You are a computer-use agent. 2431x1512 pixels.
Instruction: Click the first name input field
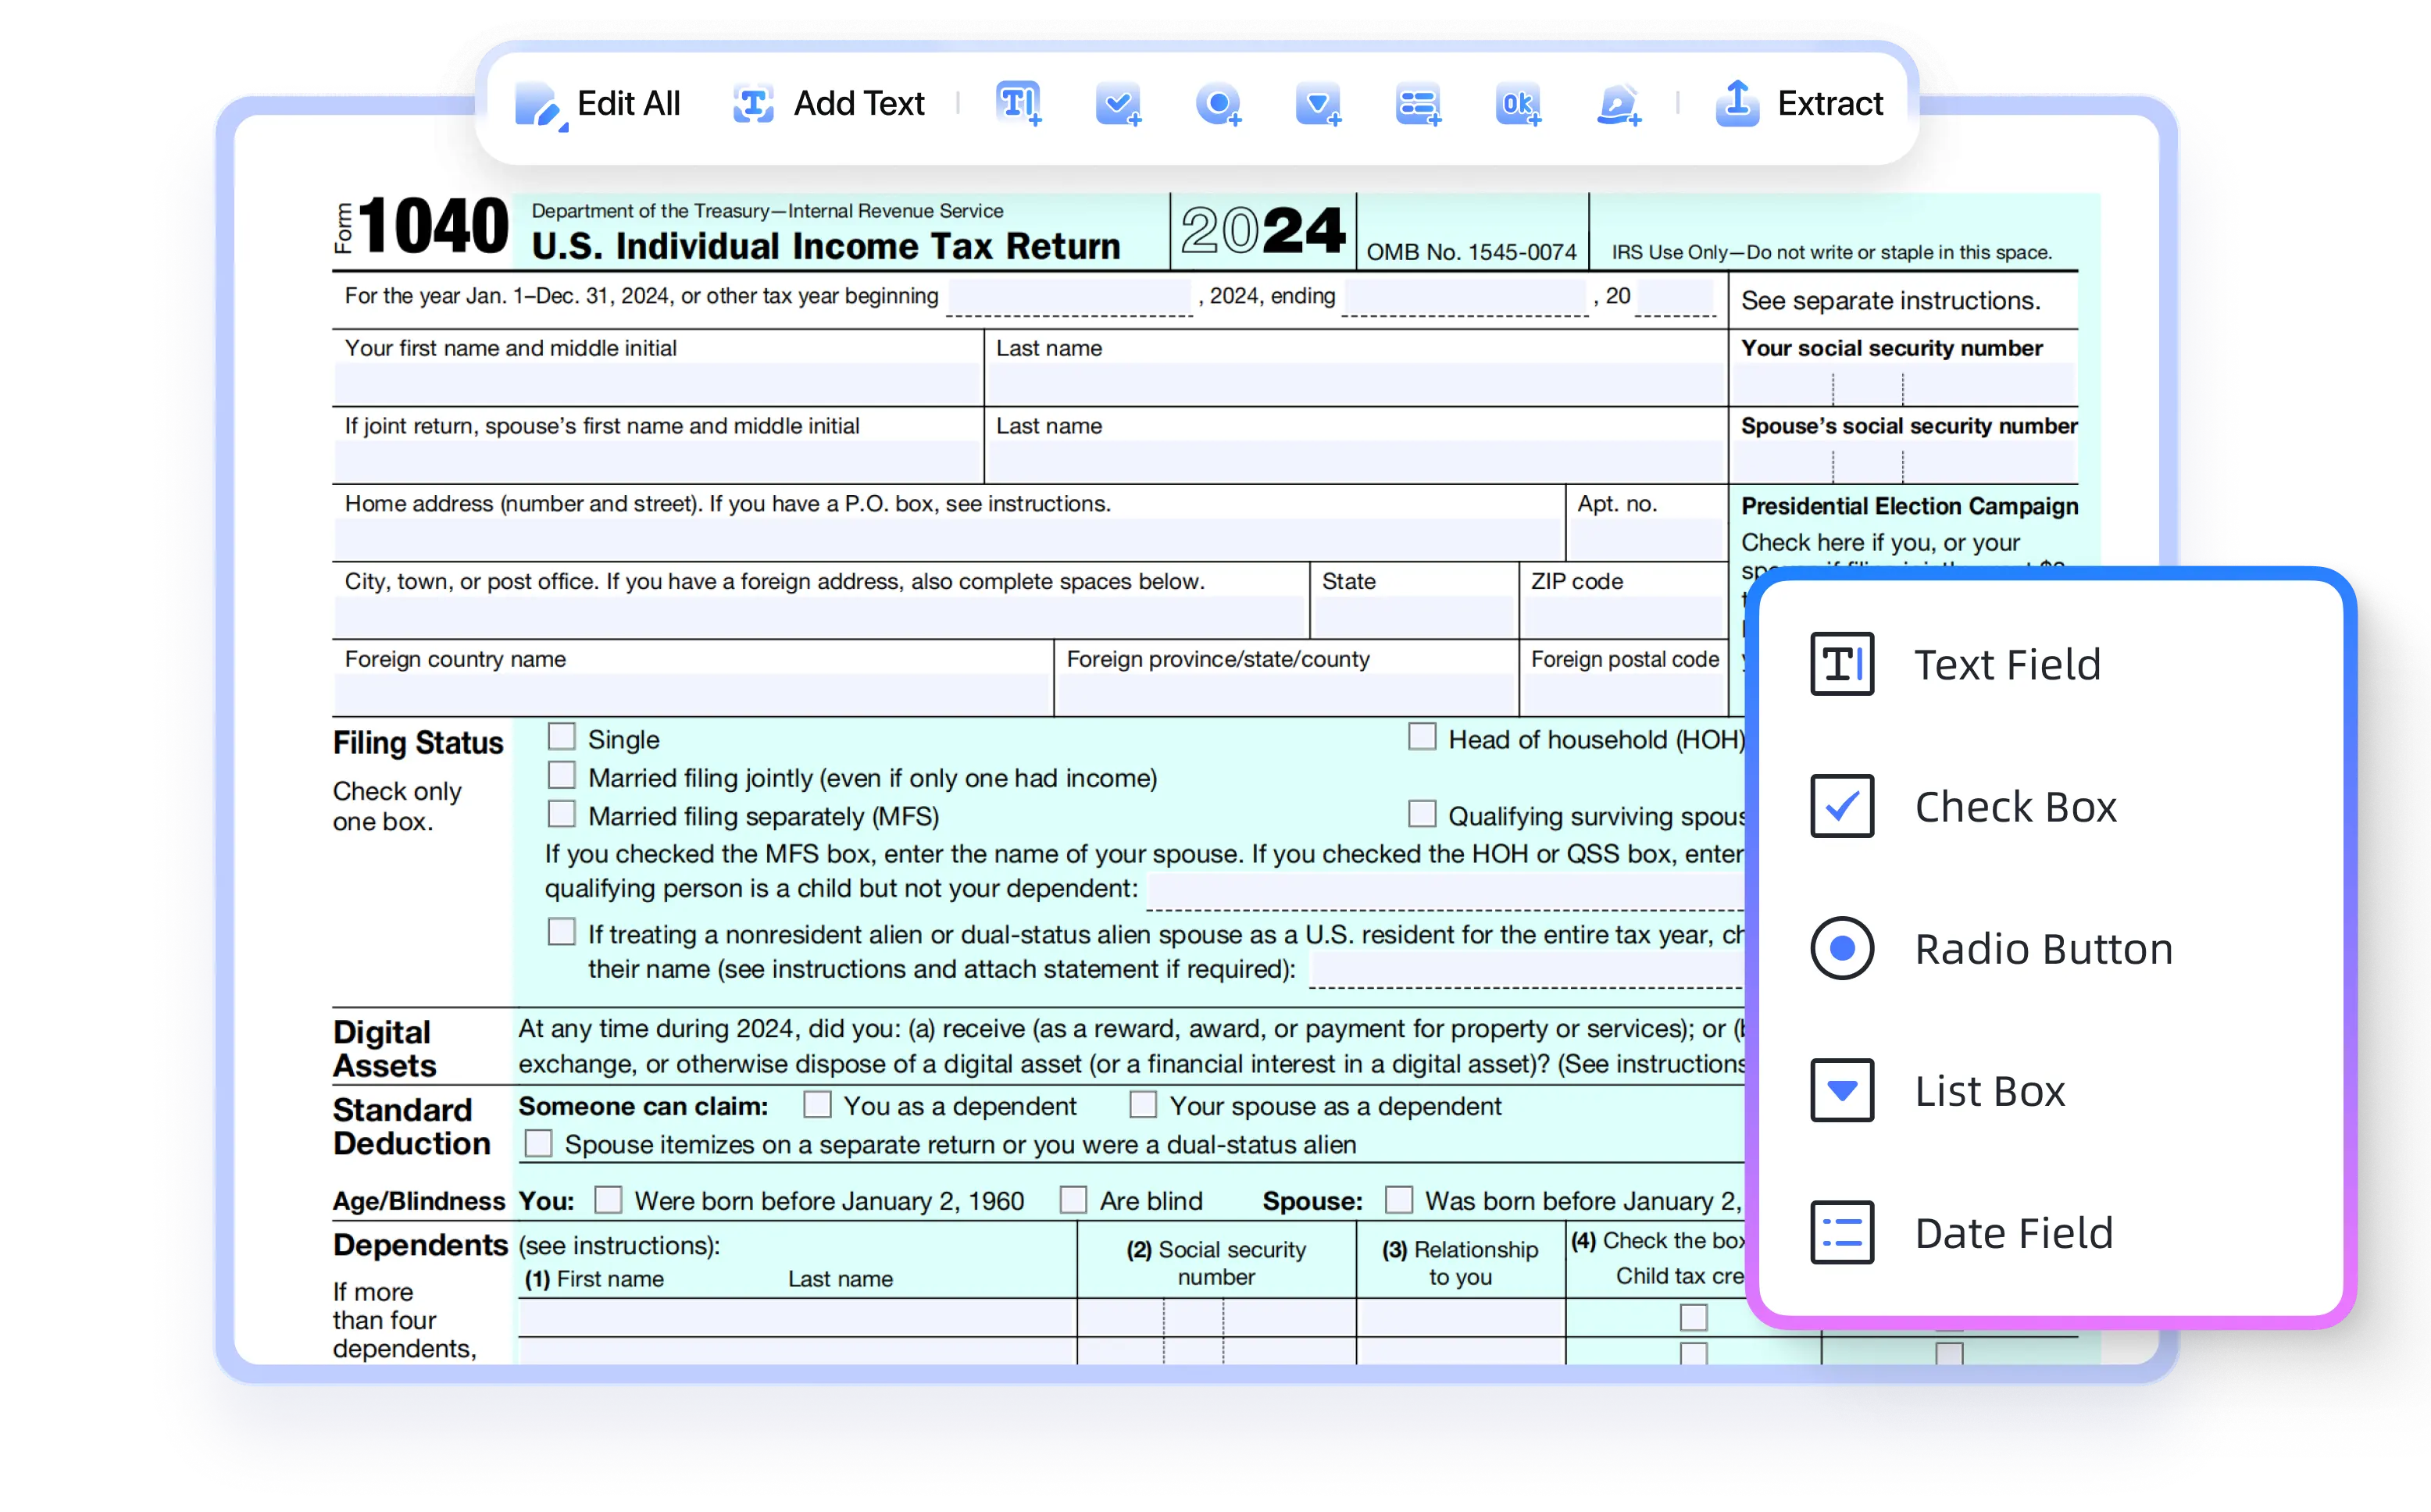[656, 383]
